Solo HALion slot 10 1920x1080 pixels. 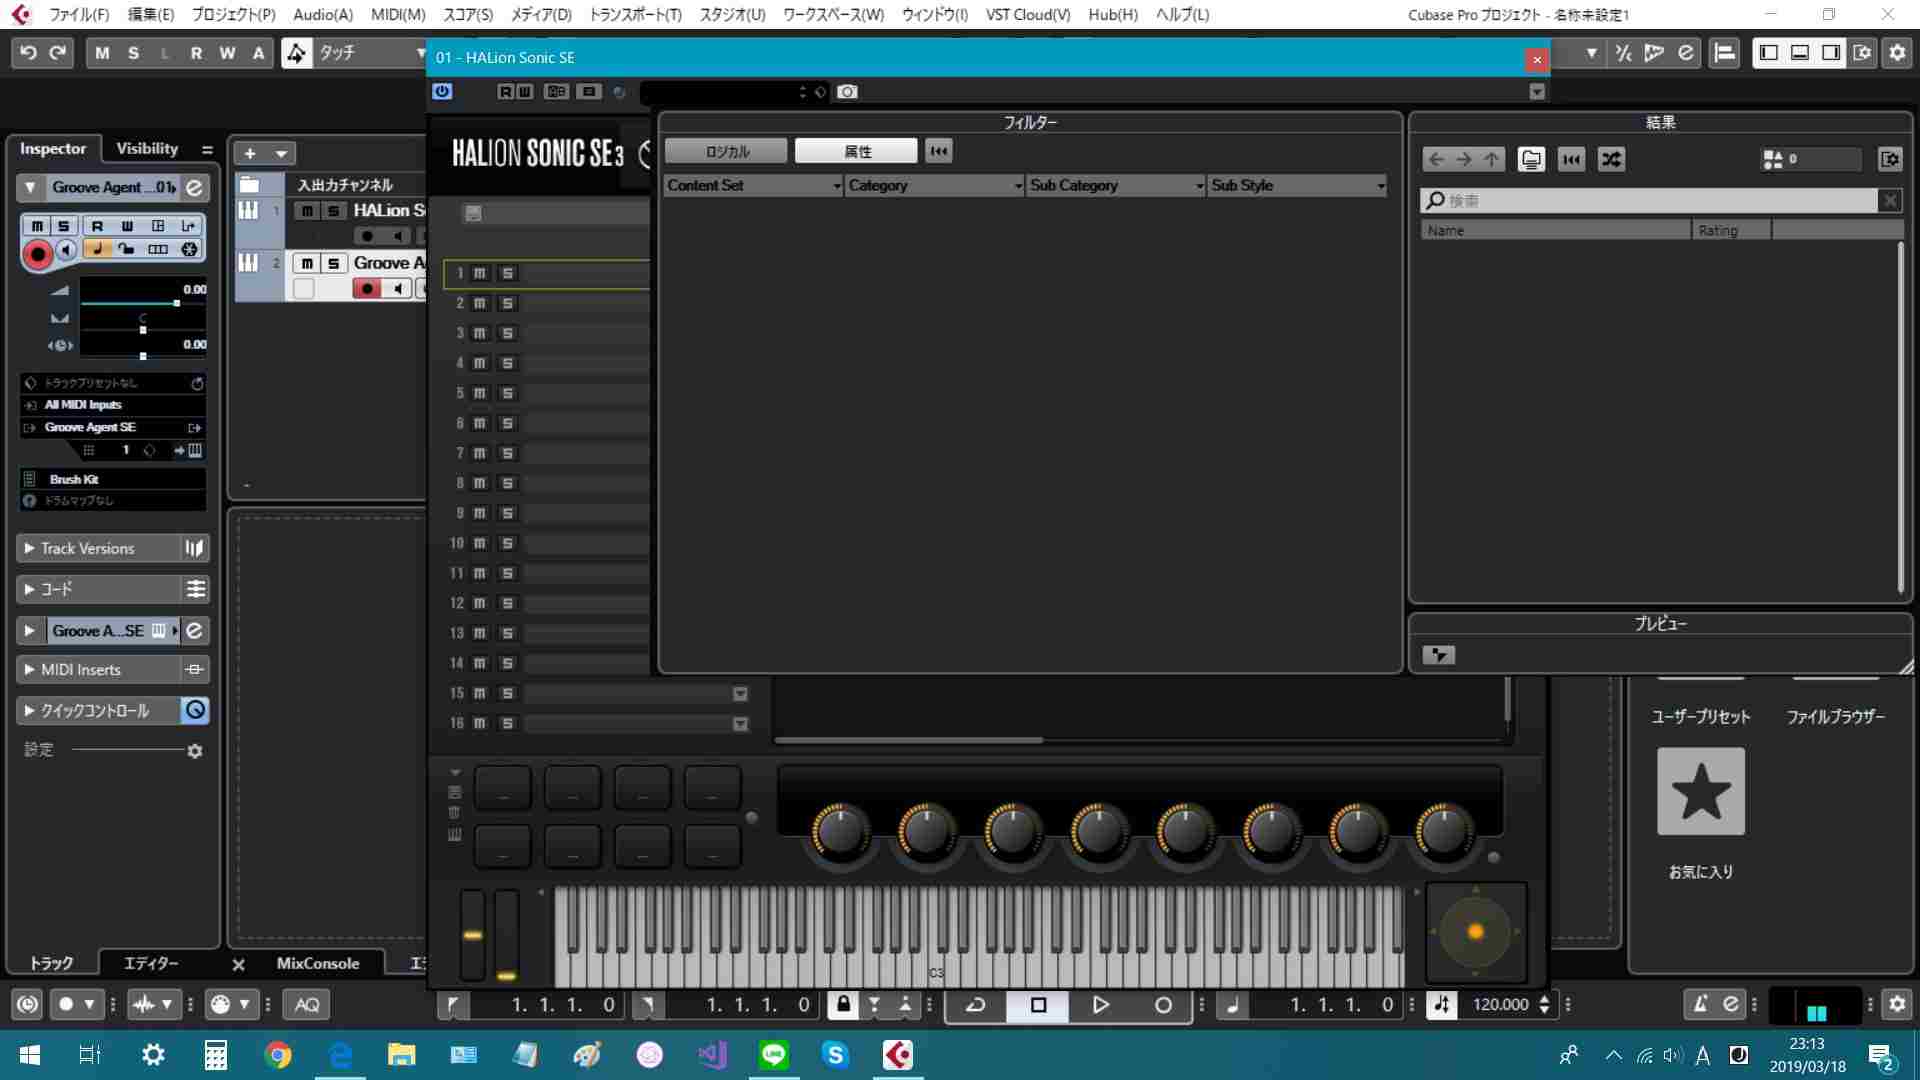(x=507, y=543)
